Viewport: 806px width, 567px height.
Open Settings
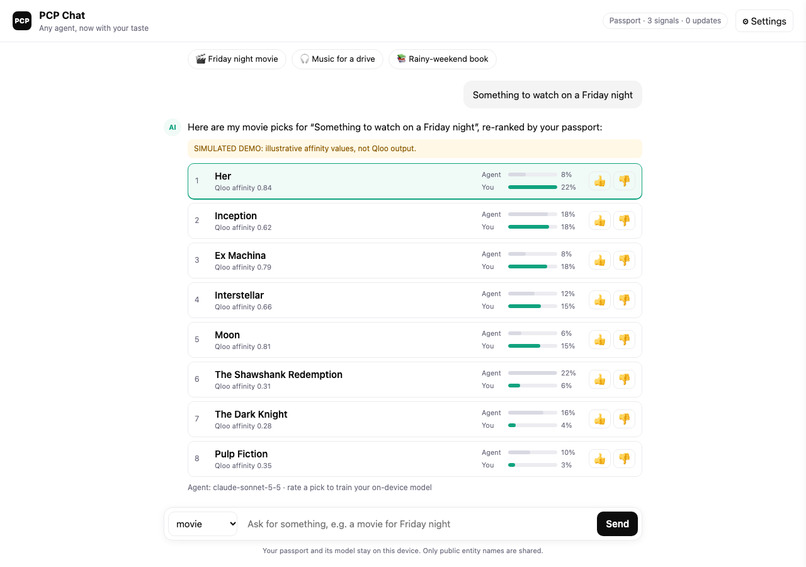click(x=764, y=21)
